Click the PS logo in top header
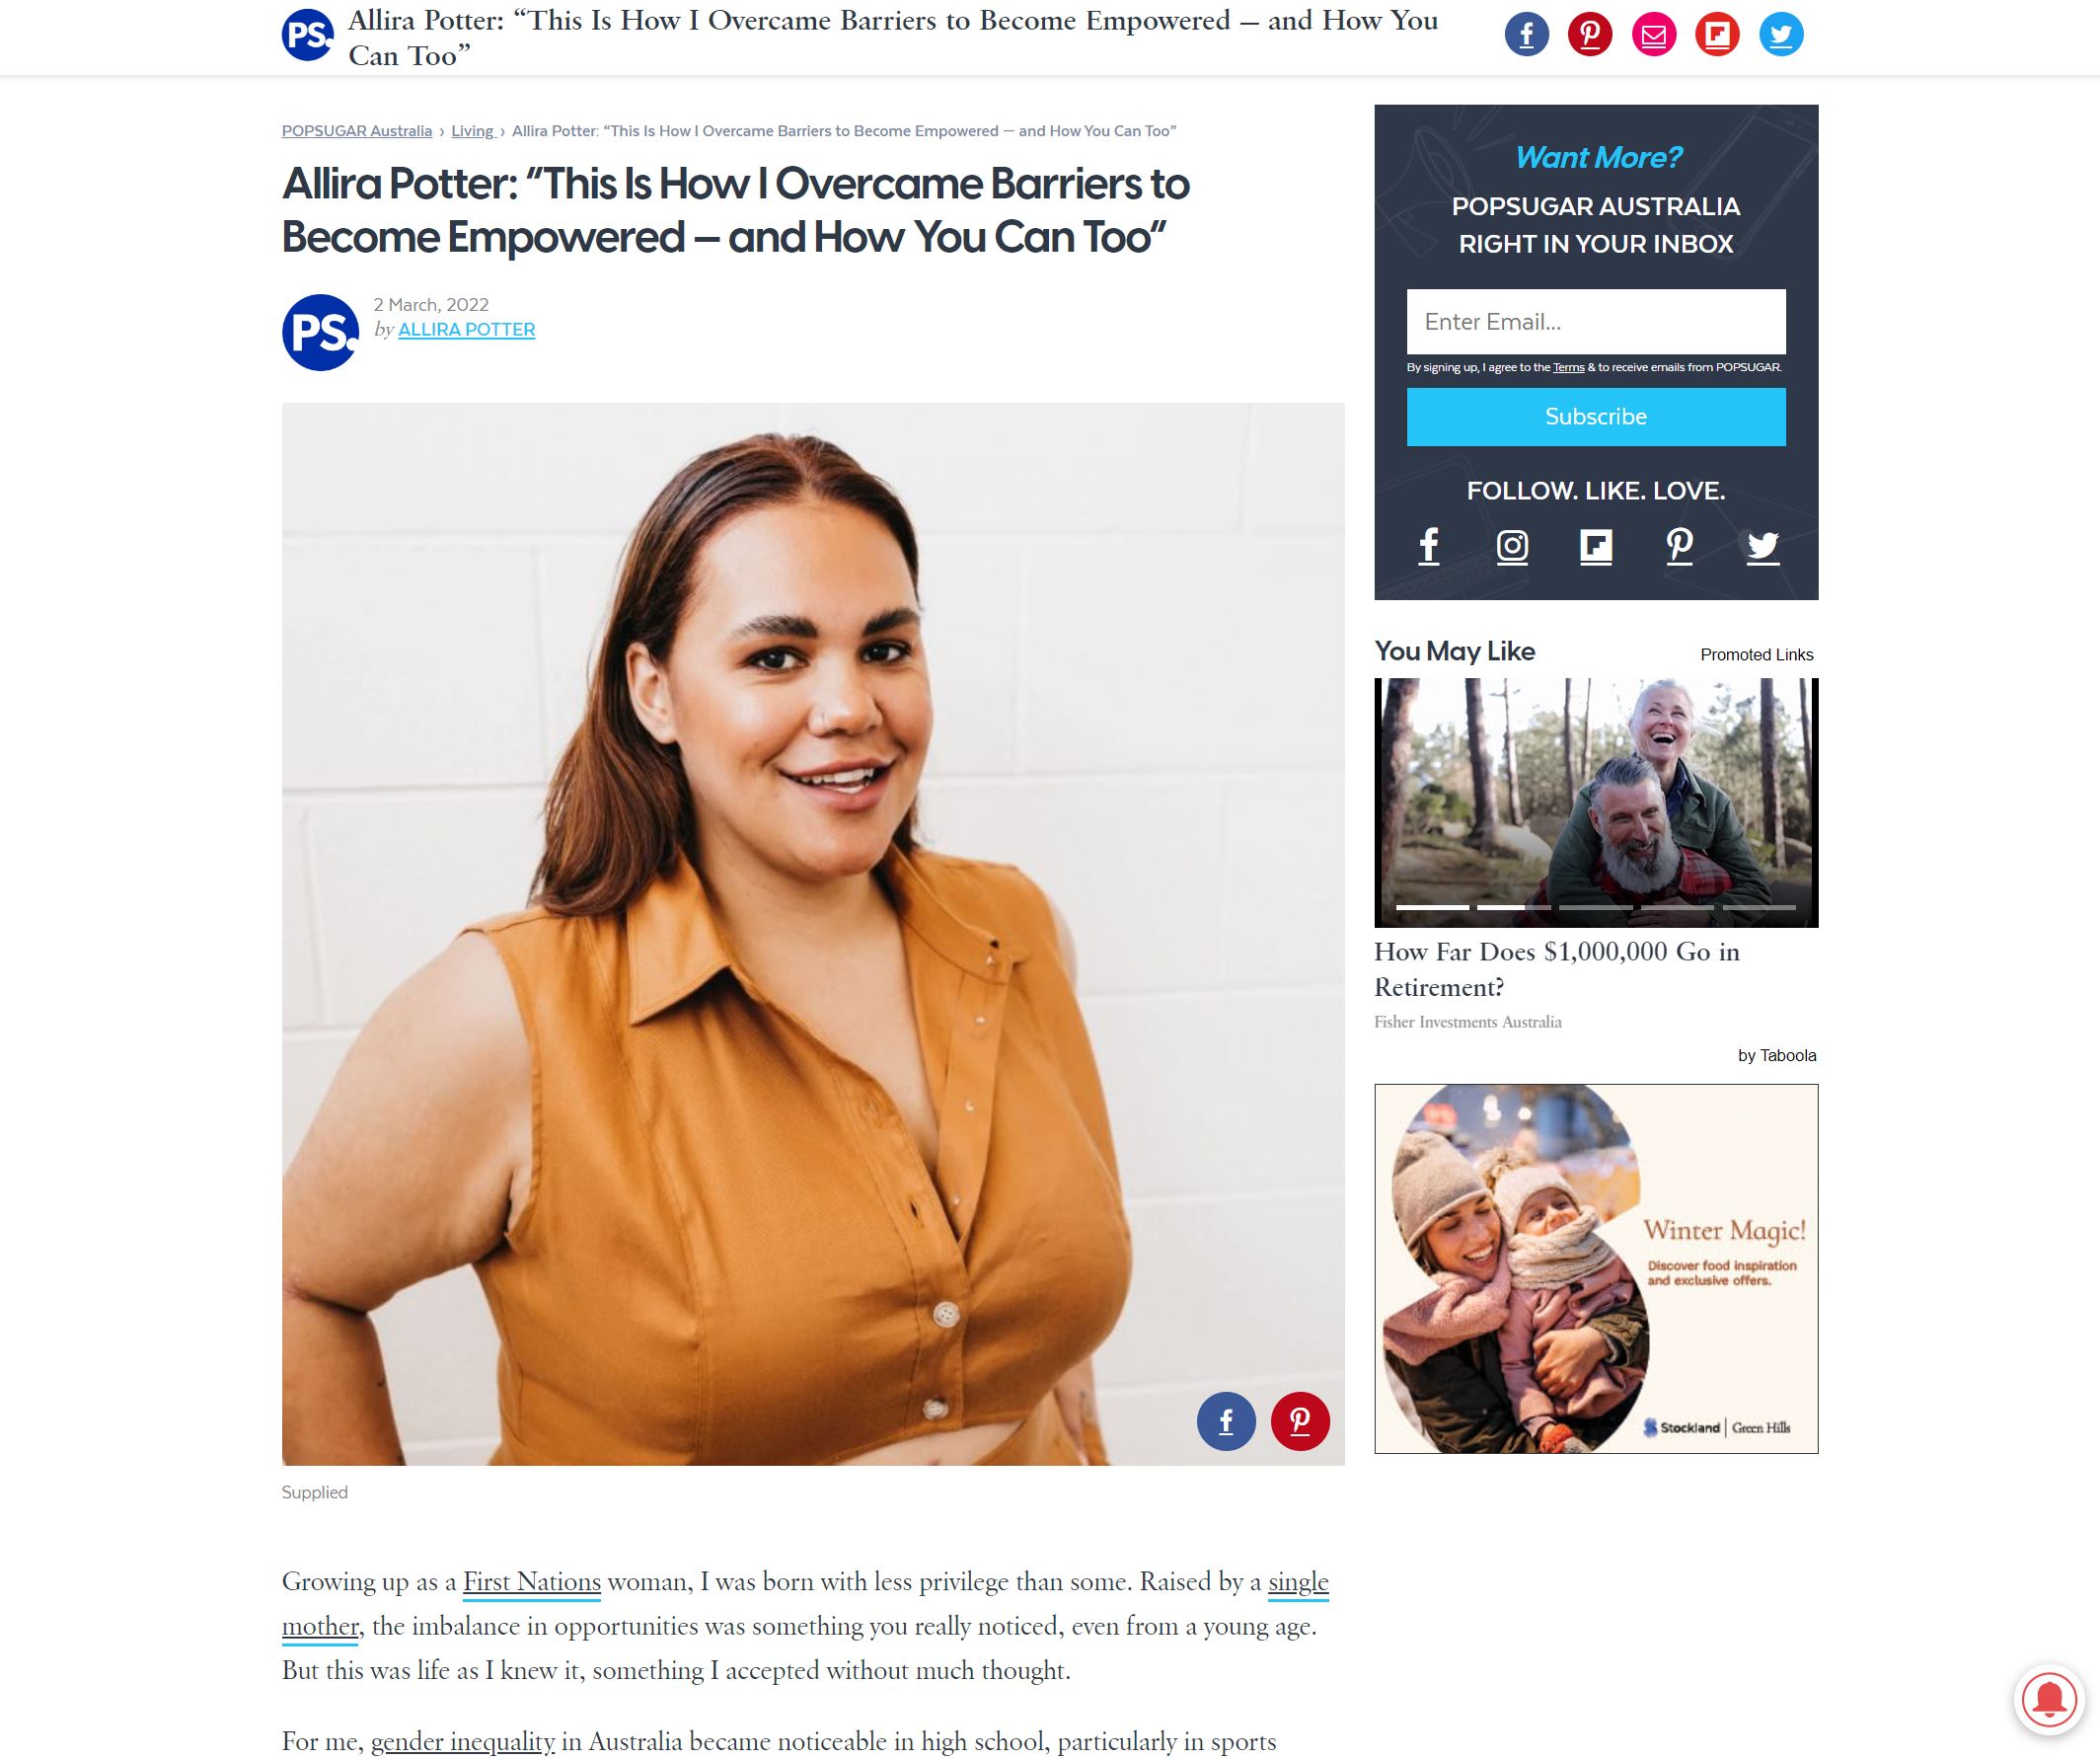Screen dimensions: 2100x1759 [x=308, y=35]
